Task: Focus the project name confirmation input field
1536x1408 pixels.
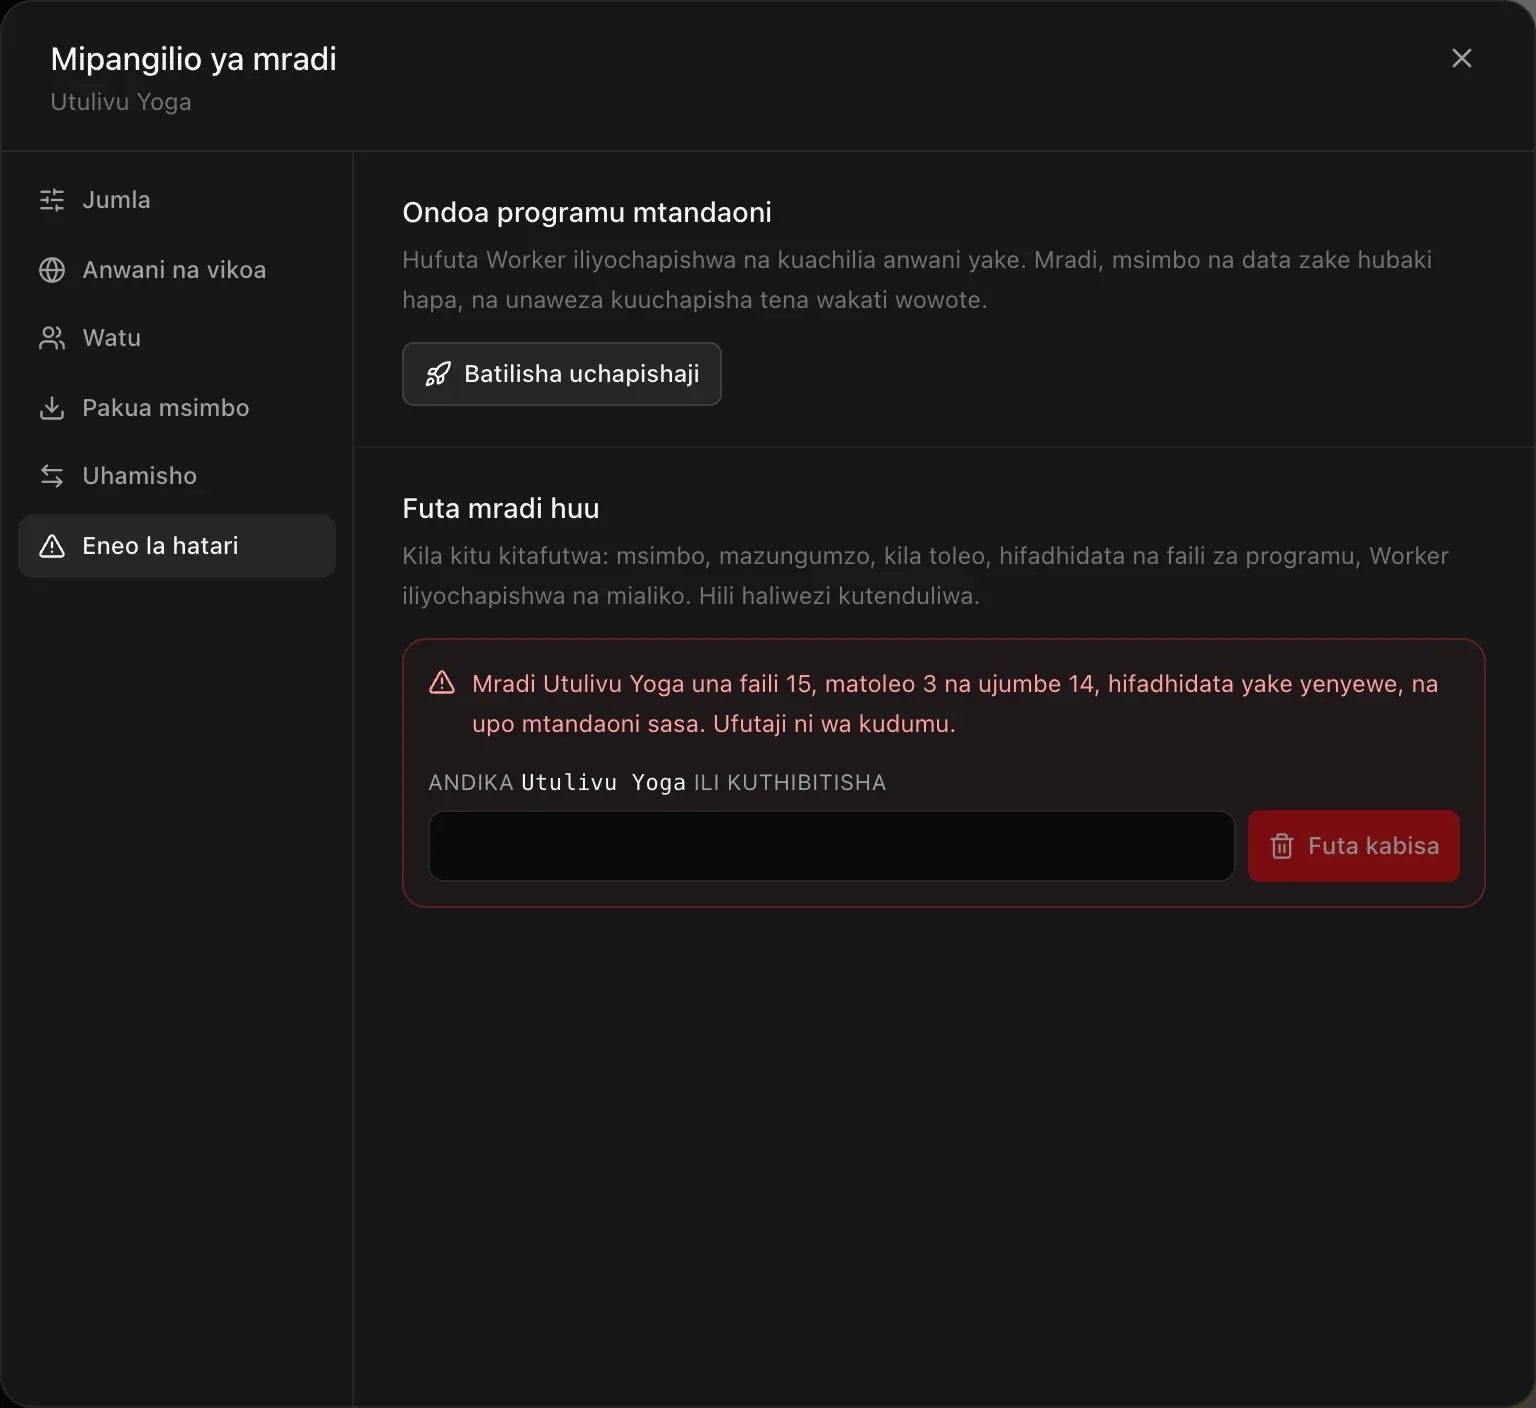Action: click(832, 846)
